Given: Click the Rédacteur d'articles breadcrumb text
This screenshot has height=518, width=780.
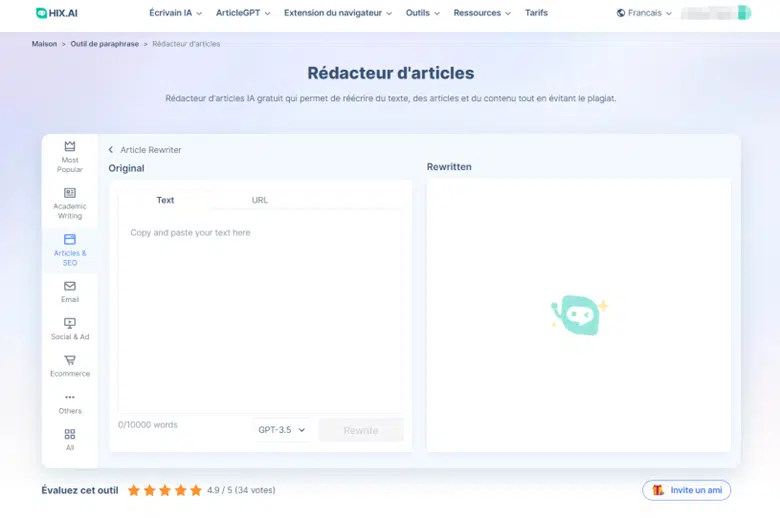Looking at the screenshot, I should click(186, 44).
